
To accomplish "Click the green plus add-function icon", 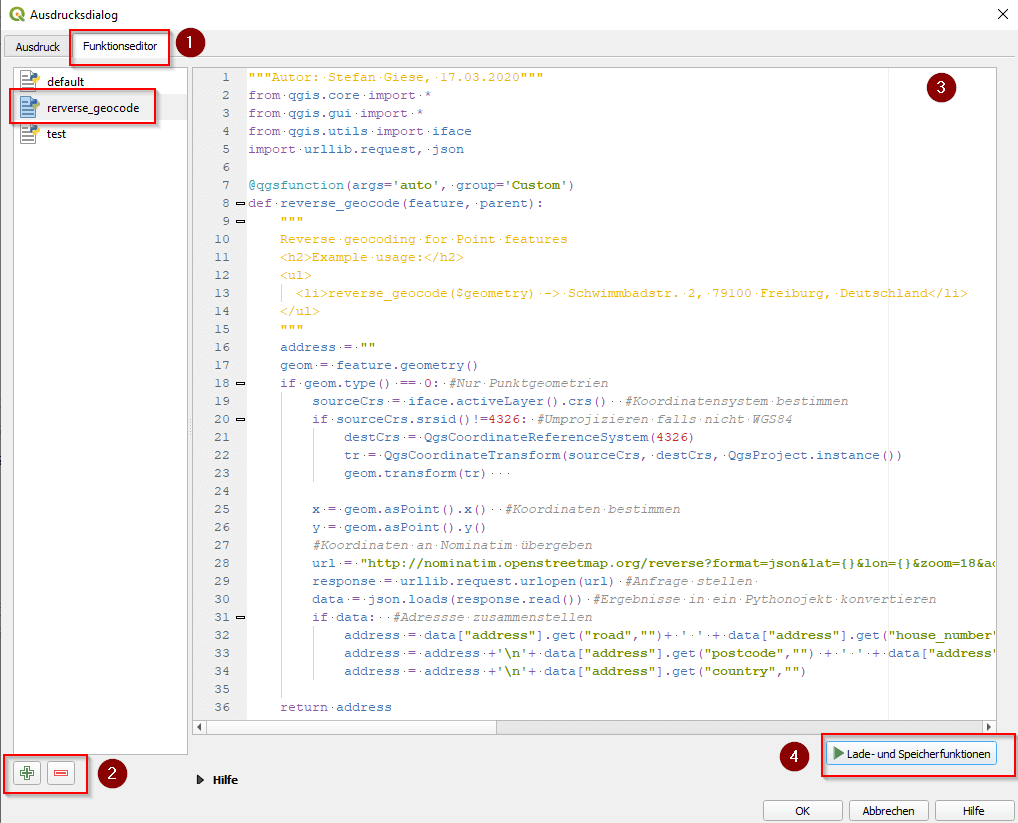I will pyautogui.click(x=27, y=773).
